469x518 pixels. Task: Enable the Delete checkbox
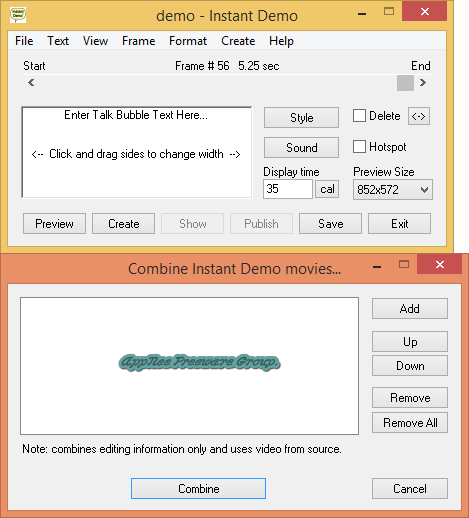click(x=359, y=116)
